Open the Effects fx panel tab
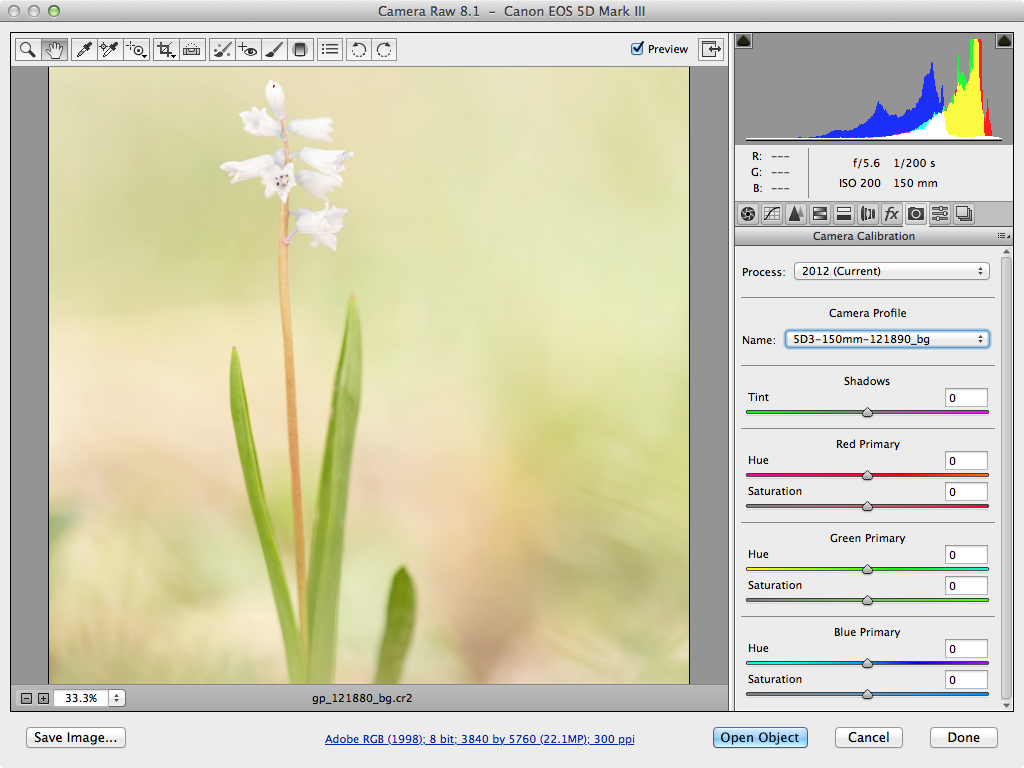The image size is (1024, 768). 891,214
